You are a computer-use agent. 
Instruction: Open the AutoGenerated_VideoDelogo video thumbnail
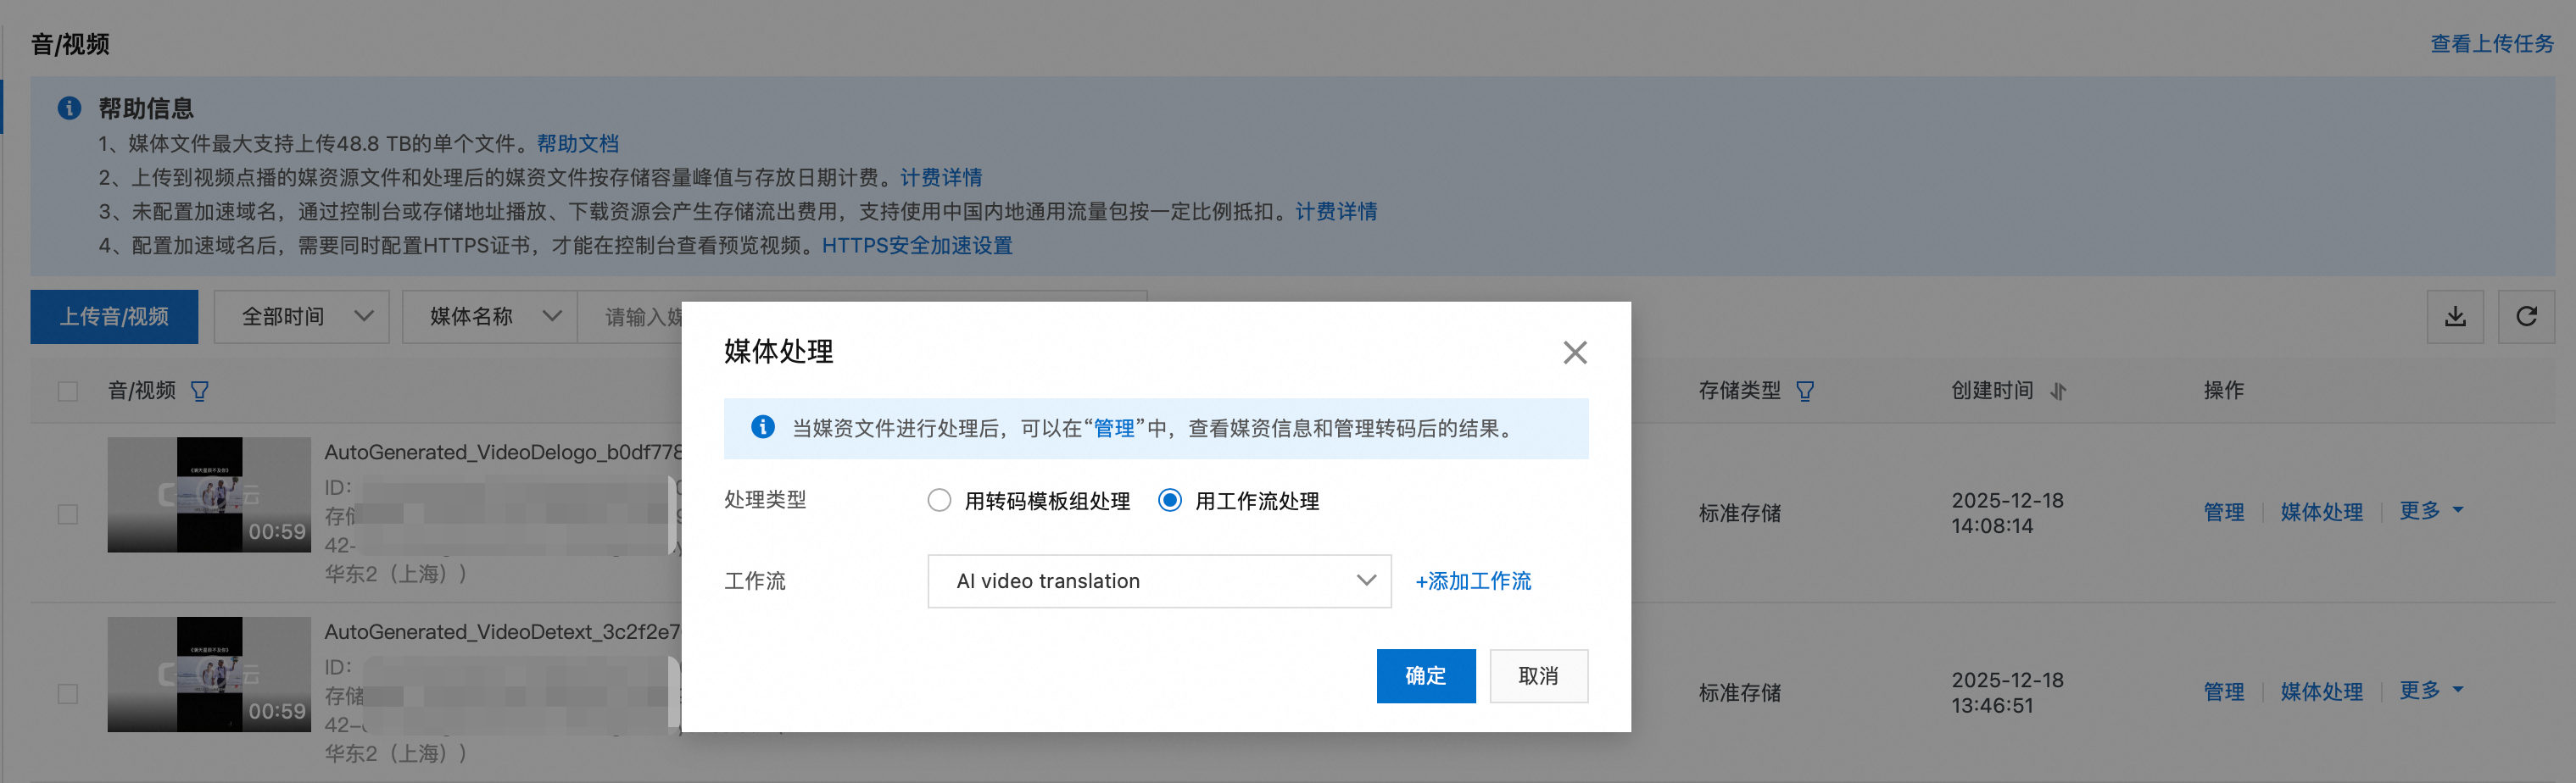tap(209, 495)
